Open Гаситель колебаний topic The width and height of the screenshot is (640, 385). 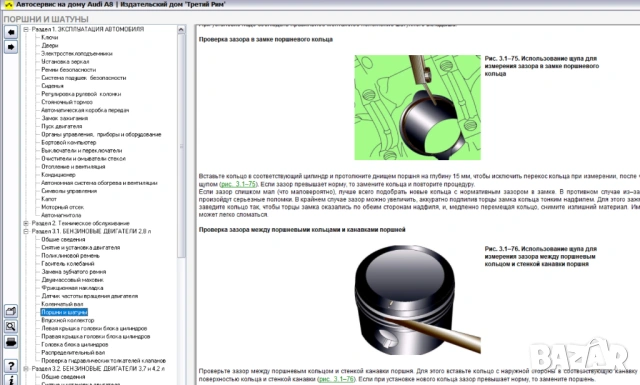[x=68, y=264]
